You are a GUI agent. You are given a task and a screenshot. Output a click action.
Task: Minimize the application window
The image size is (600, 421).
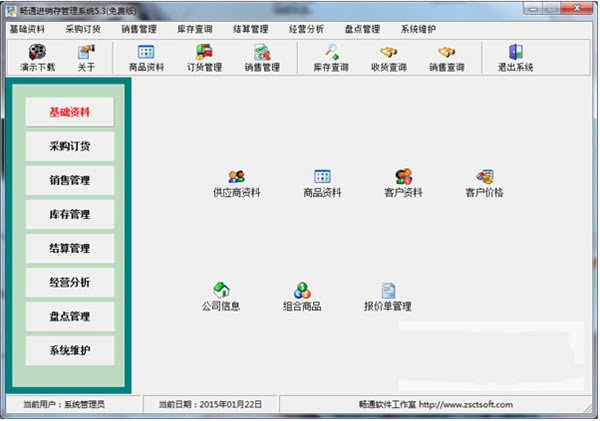click(x=533, y=8)
